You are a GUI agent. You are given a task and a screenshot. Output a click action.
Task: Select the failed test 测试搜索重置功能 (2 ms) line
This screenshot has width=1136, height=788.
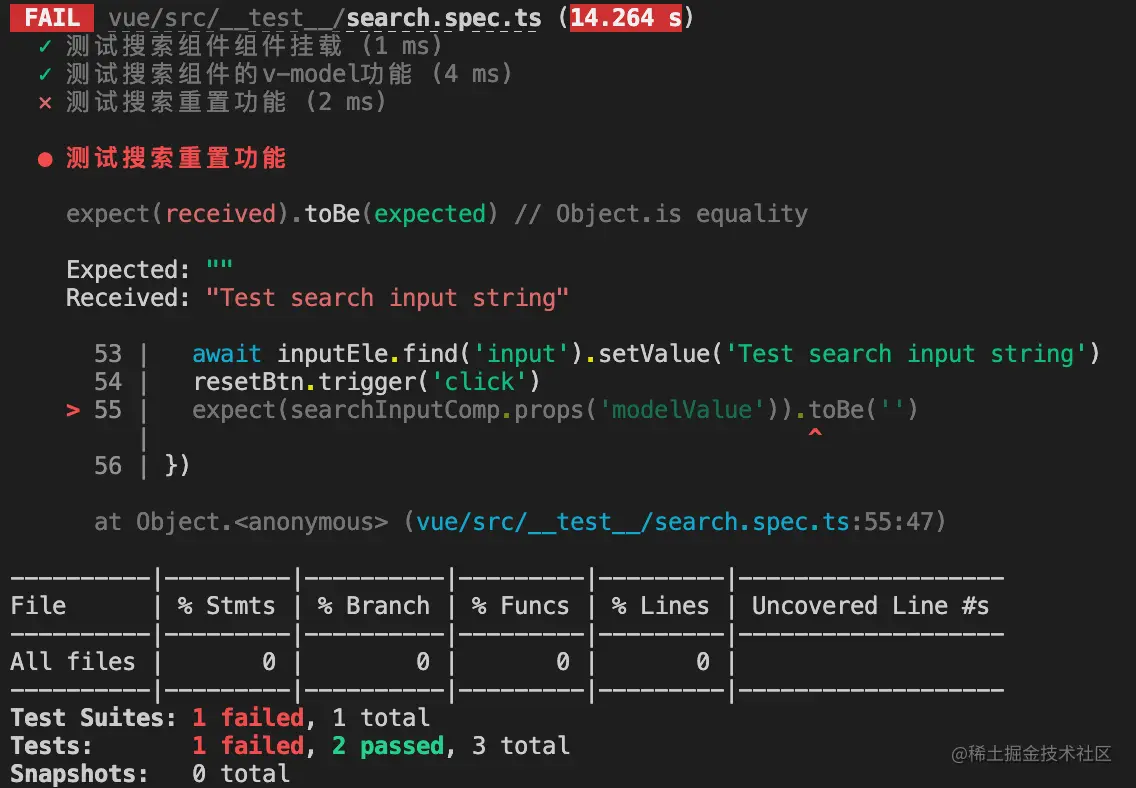click(x=212, y=102)
